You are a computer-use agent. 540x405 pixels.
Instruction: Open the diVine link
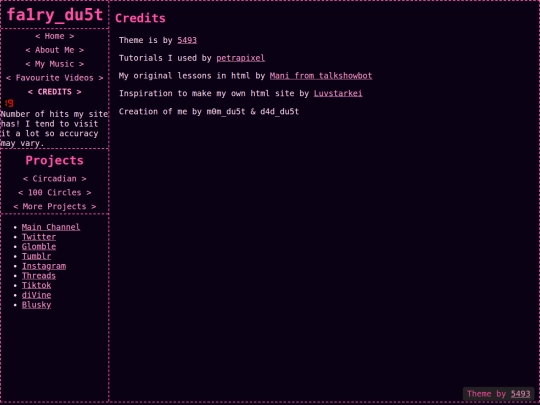[37, 295]
